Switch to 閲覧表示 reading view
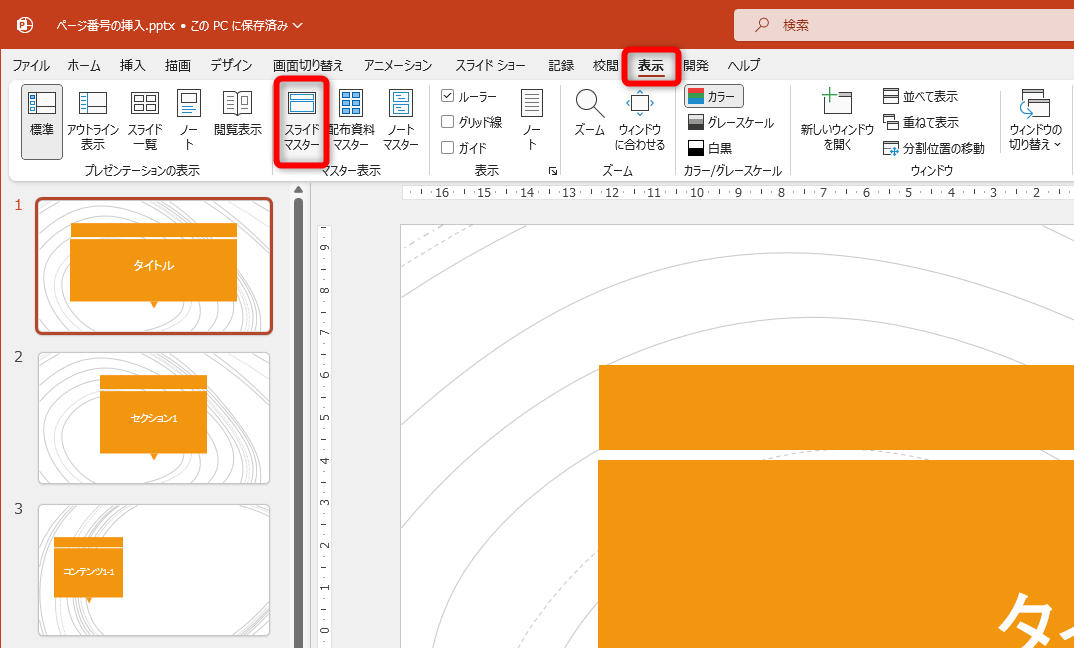The height and width of the screenshot is (648, 1074). [x=238, y=114]
